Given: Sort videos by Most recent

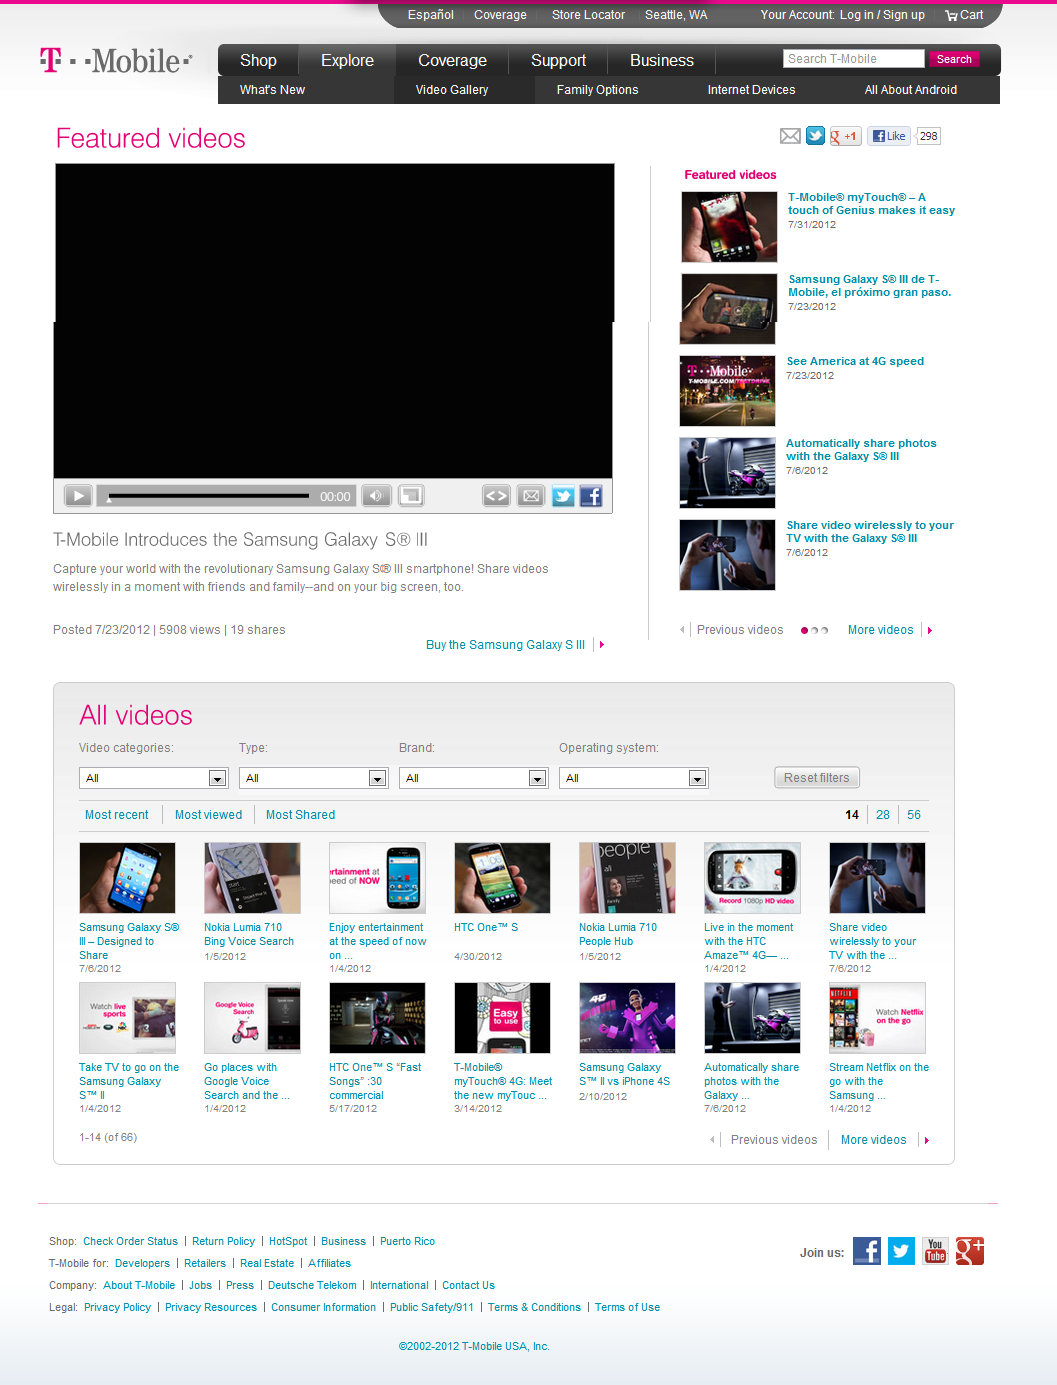Looking at the screenshot, I should coord(116,815).
